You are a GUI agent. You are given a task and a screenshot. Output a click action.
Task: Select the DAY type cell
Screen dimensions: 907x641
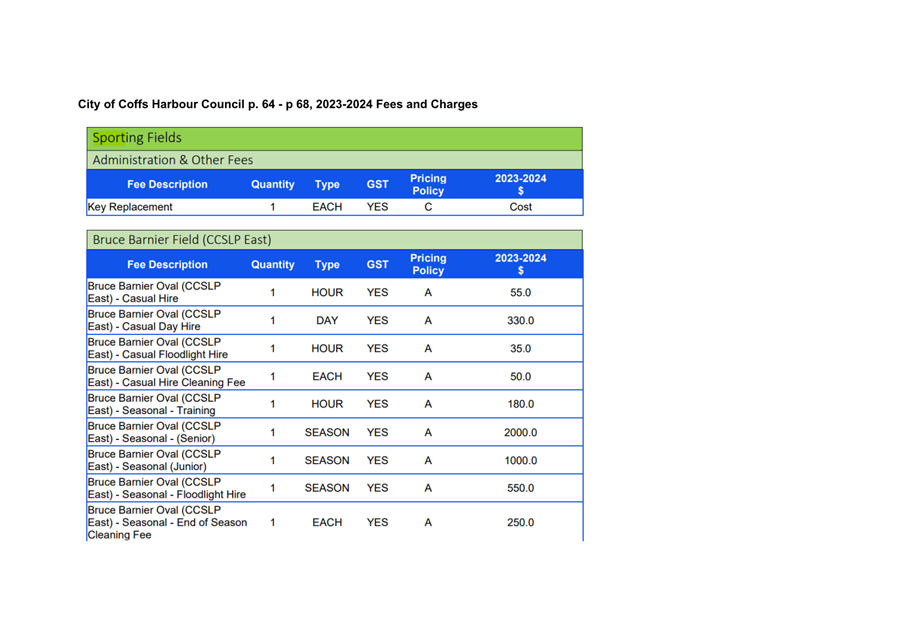pos(327,320)
